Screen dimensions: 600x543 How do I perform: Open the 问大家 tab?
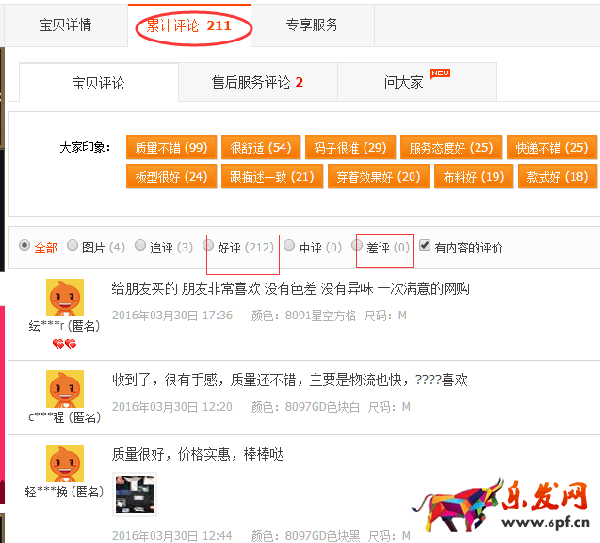point(404,82)
